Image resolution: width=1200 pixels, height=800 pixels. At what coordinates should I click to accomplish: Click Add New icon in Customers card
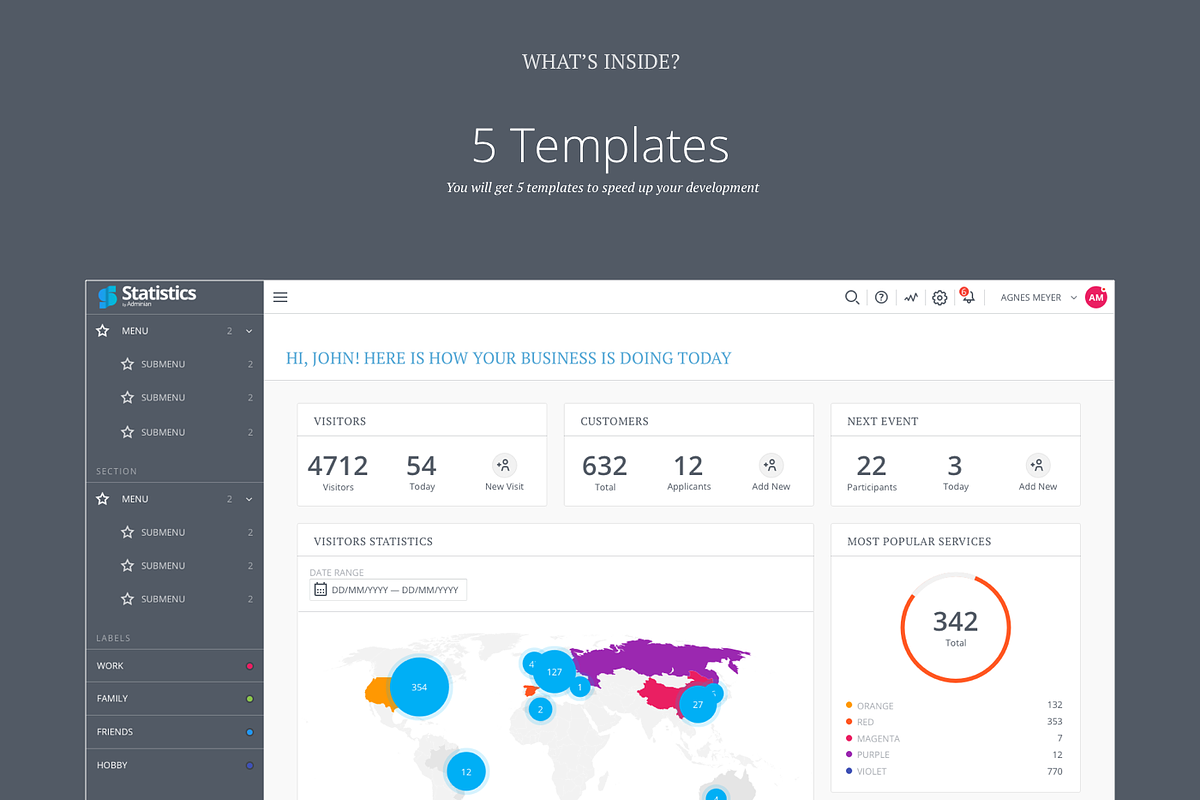coord(770,465)
